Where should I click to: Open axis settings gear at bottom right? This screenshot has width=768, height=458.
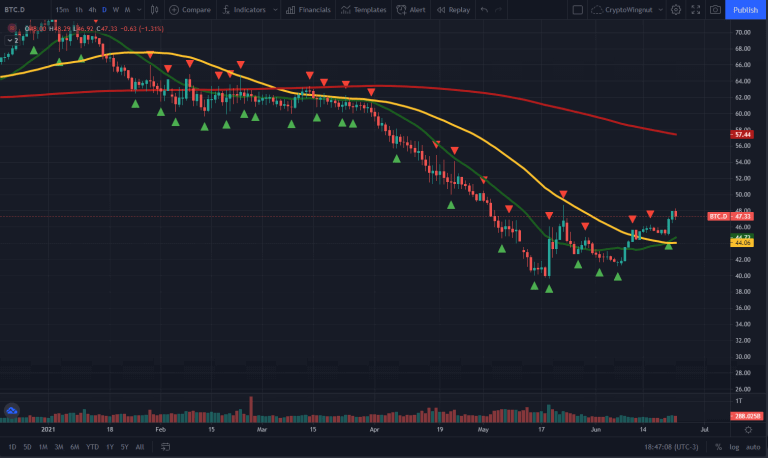[x=748, y=430]
